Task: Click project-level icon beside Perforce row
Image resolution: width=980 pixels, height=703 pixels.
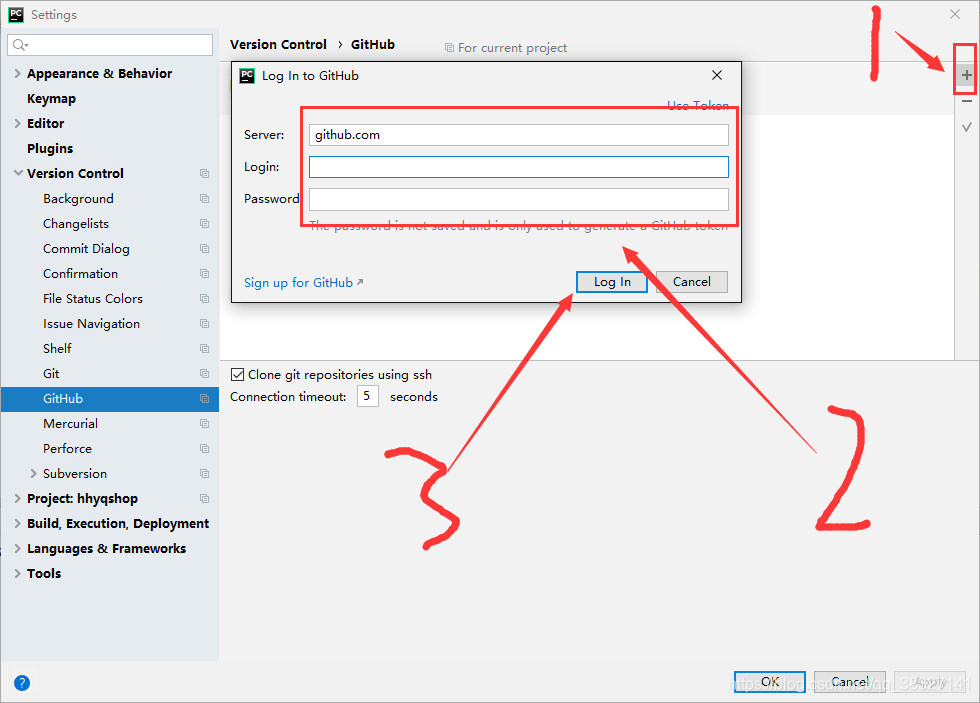Action: coord(204,449)
